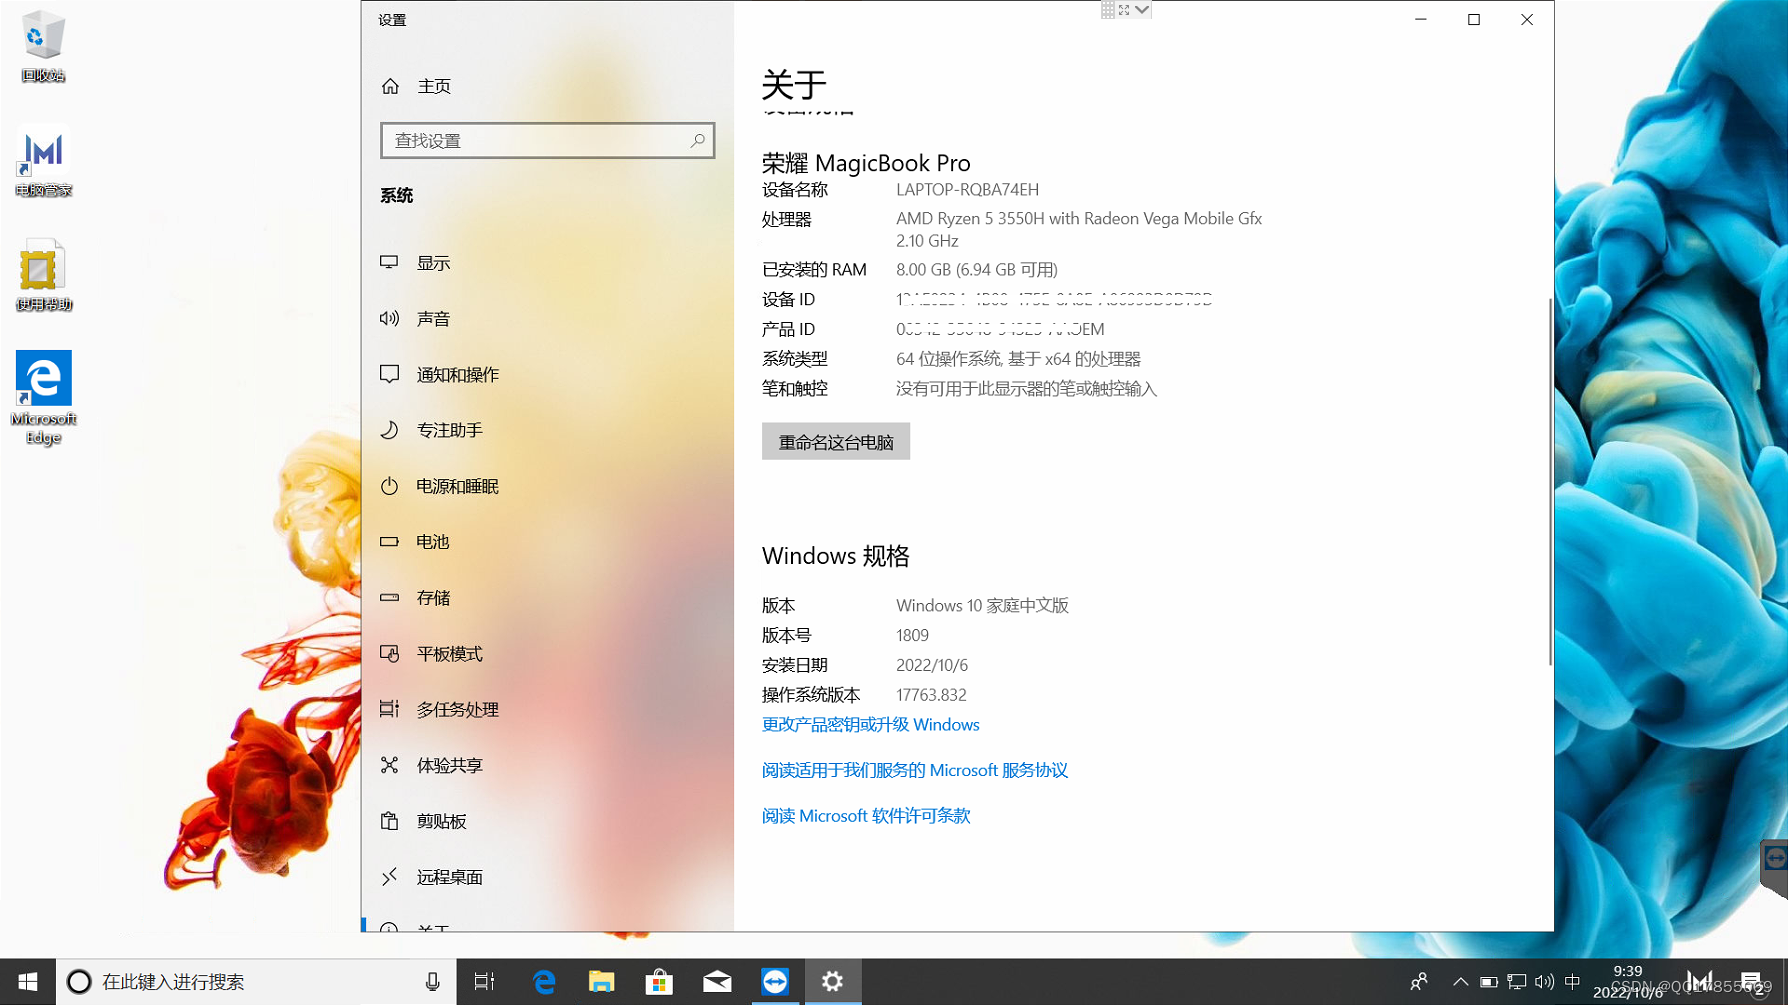The image size is (1788, 1005).
Task: Select the 电脑管家 desktop shortcut
Action: pyautogui.click(x=43, y=162)
